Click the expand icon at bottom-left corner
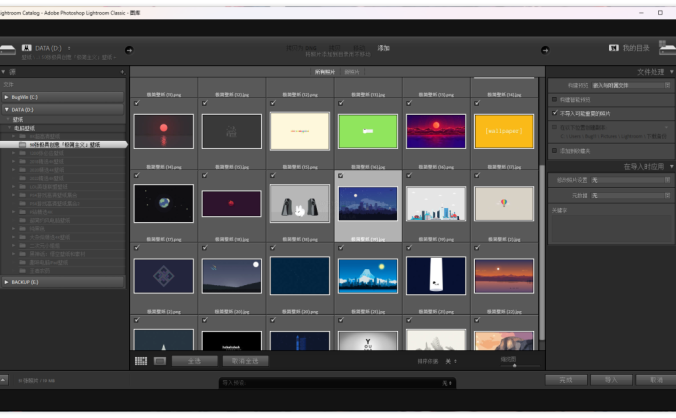 pyautogui.click(x=6, y=380)
